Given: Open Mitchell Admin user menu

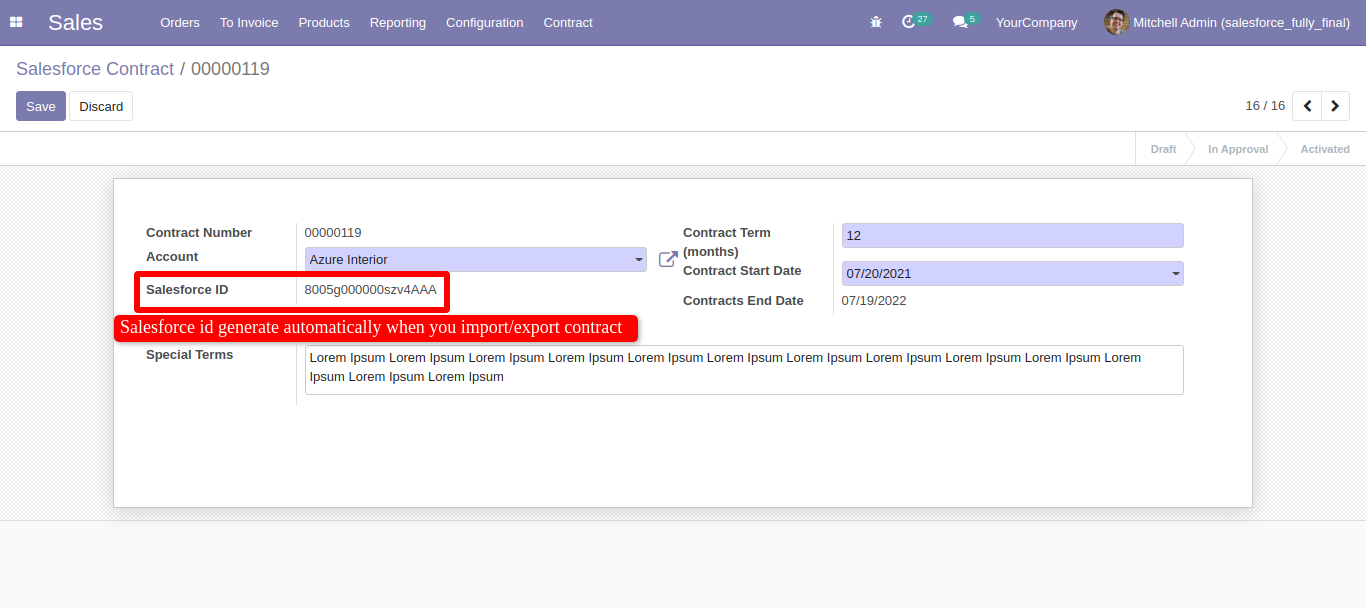Looking at the screenshot, I should (x=1227, y=22).
